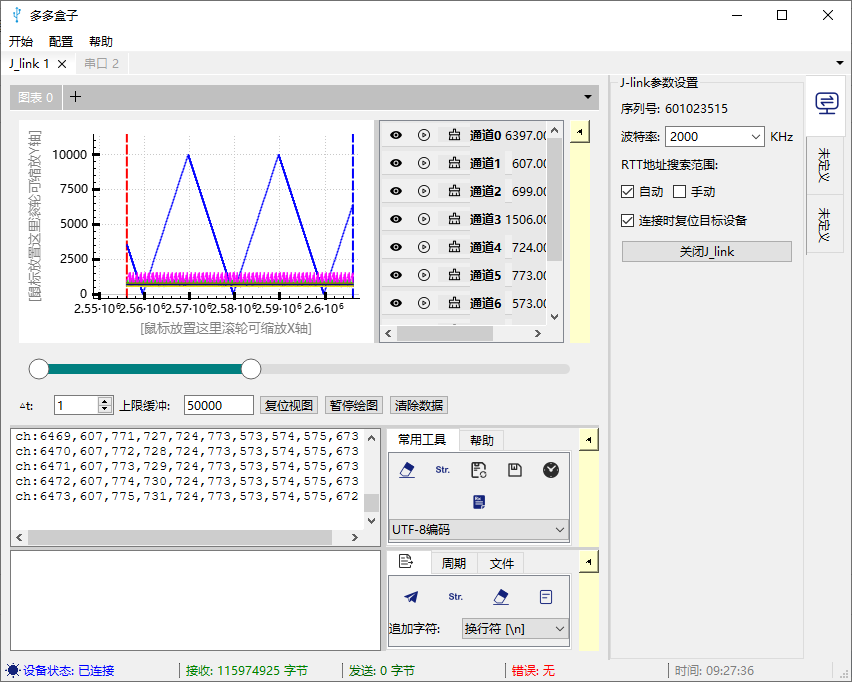Image resolution: width=852 pixels, height=682 pixels.
Task: Toggle 连接时复位目标设备 checkbox
Action: tap(628, 220)
